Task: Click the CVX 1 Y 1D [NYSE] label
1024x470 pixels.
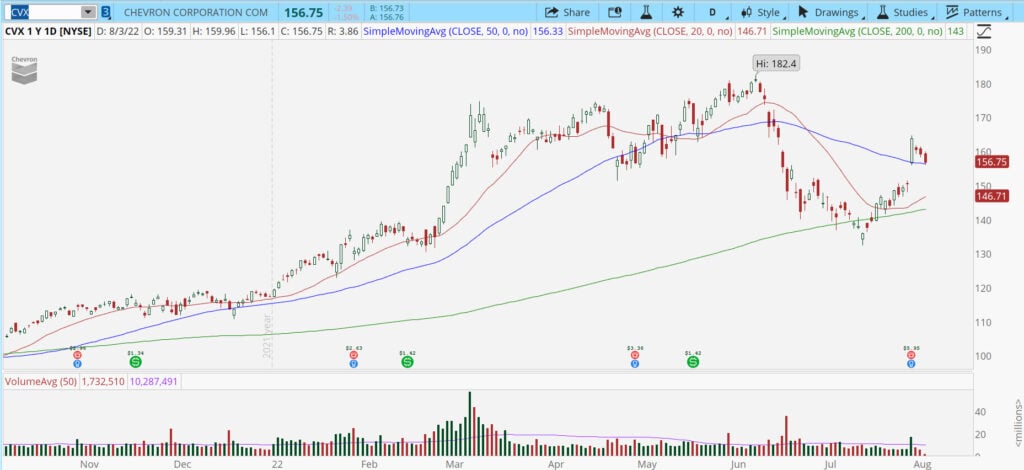Action: click(48, 31)
